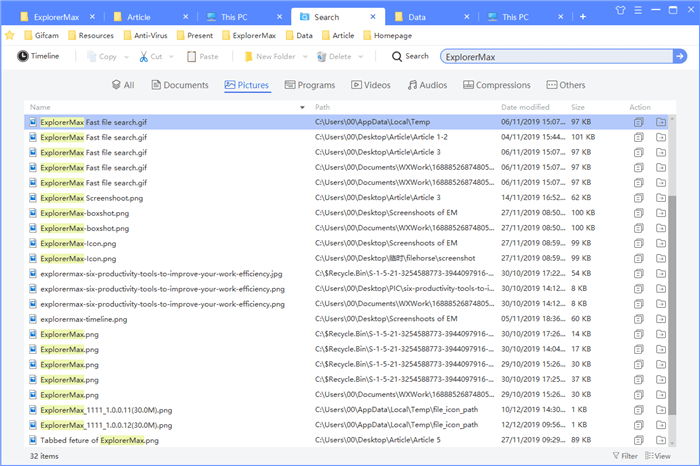This screenshot has width=700, height=466.
Task: Open the Anti-Virus bookmark folder
Action: click(x=146, y=35)
